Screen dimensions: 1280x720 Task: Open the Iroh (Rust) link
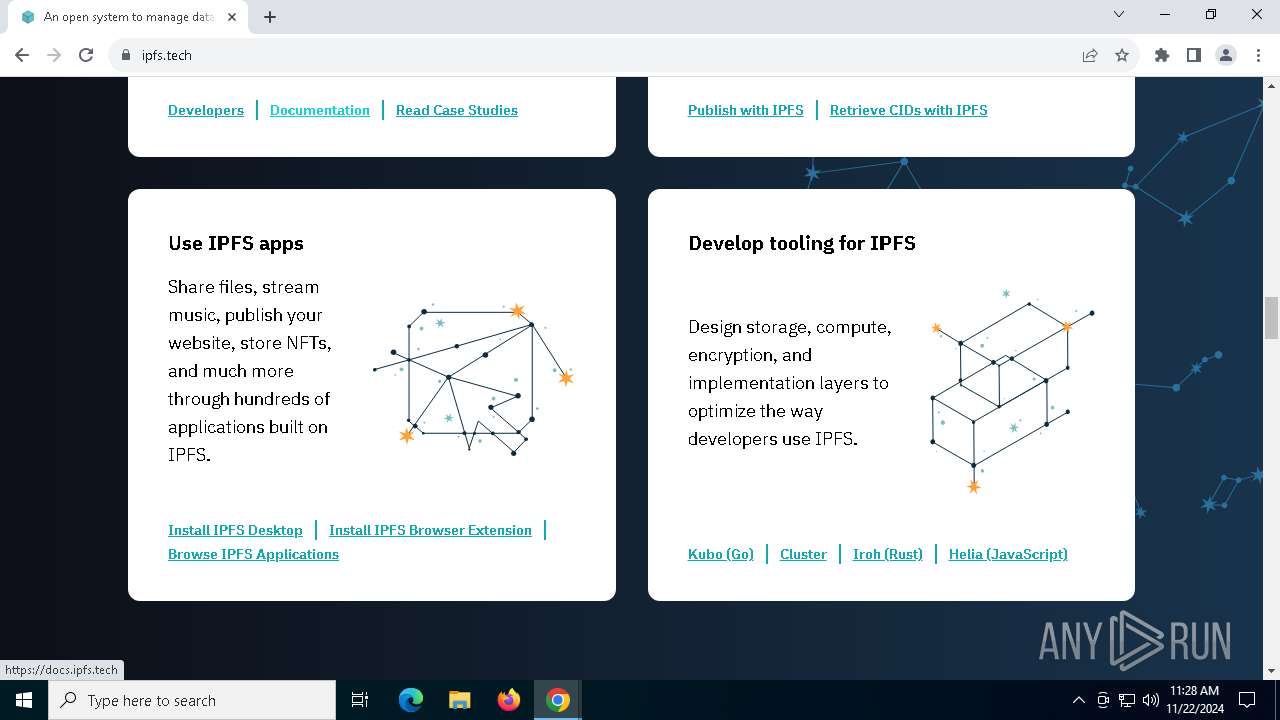point(888,554)
